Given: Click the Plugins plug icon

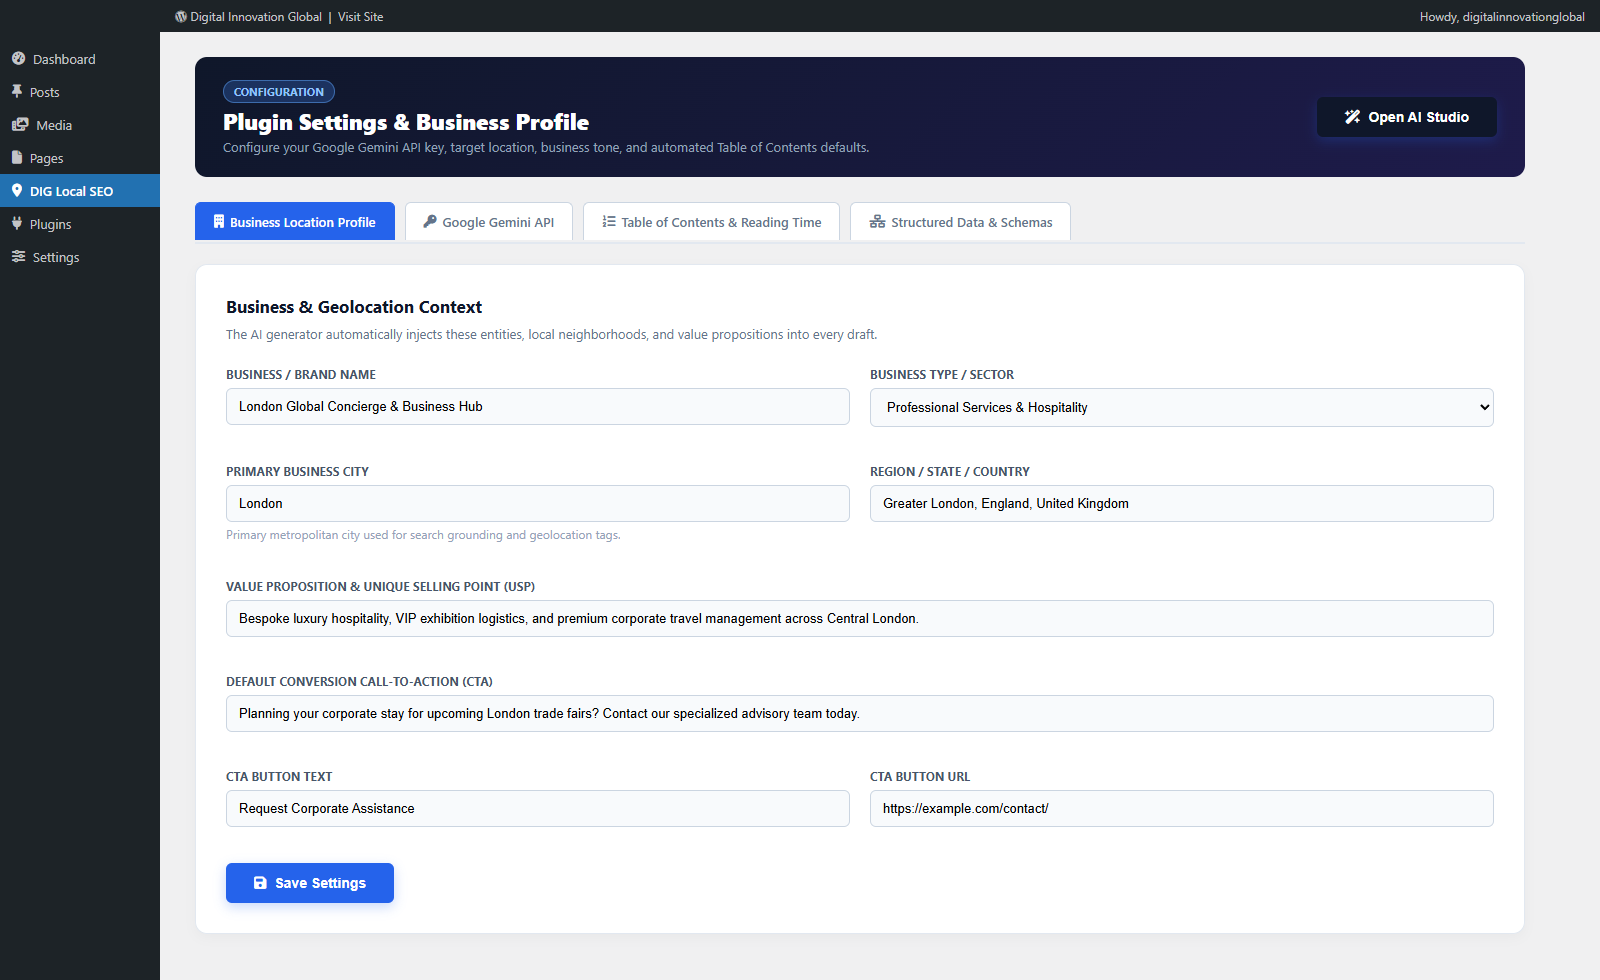Looking at the screenshot, I should pyautogui.click(x=17, y=224).
